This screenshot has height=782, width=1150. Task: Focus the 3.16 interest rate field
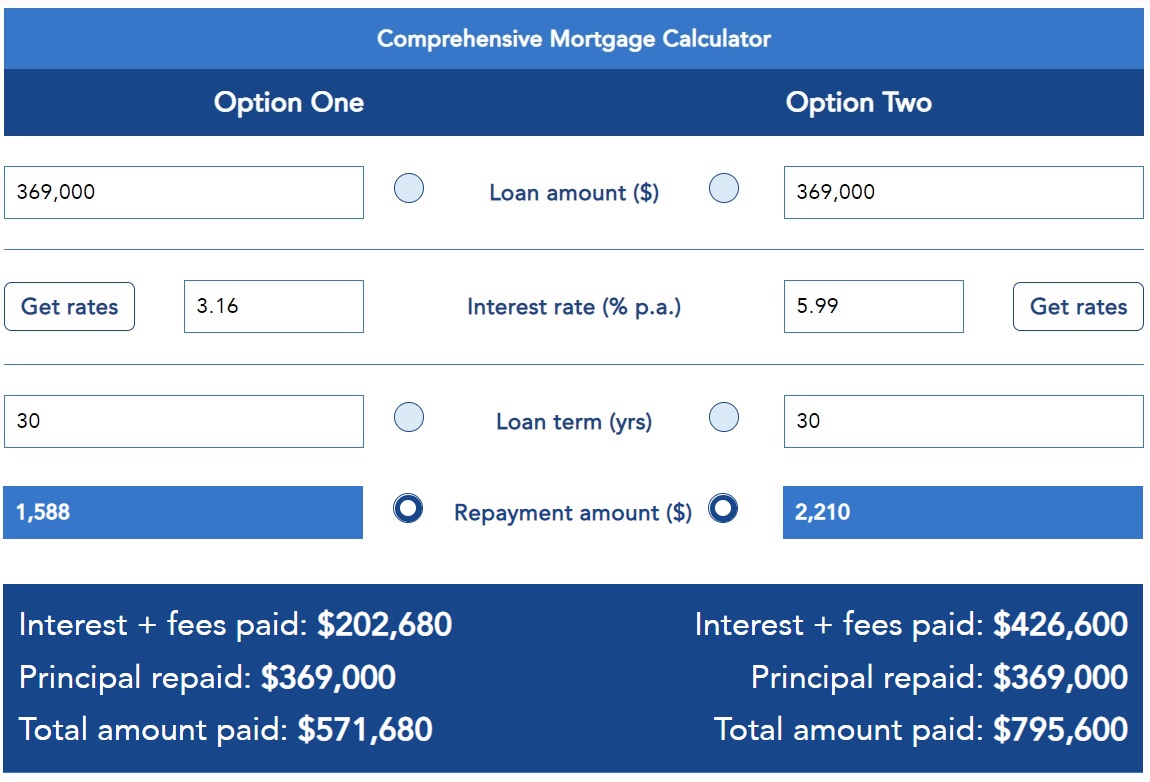click(x=273, y=307)
